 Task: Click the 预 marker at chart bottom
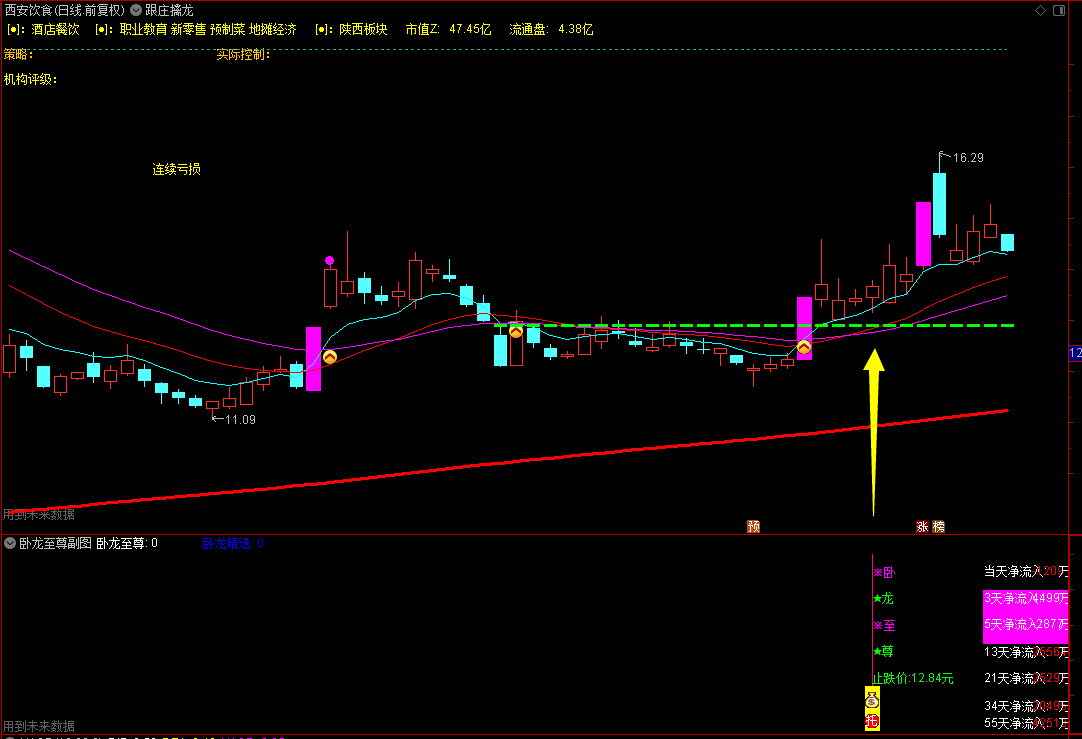[754, 526]
